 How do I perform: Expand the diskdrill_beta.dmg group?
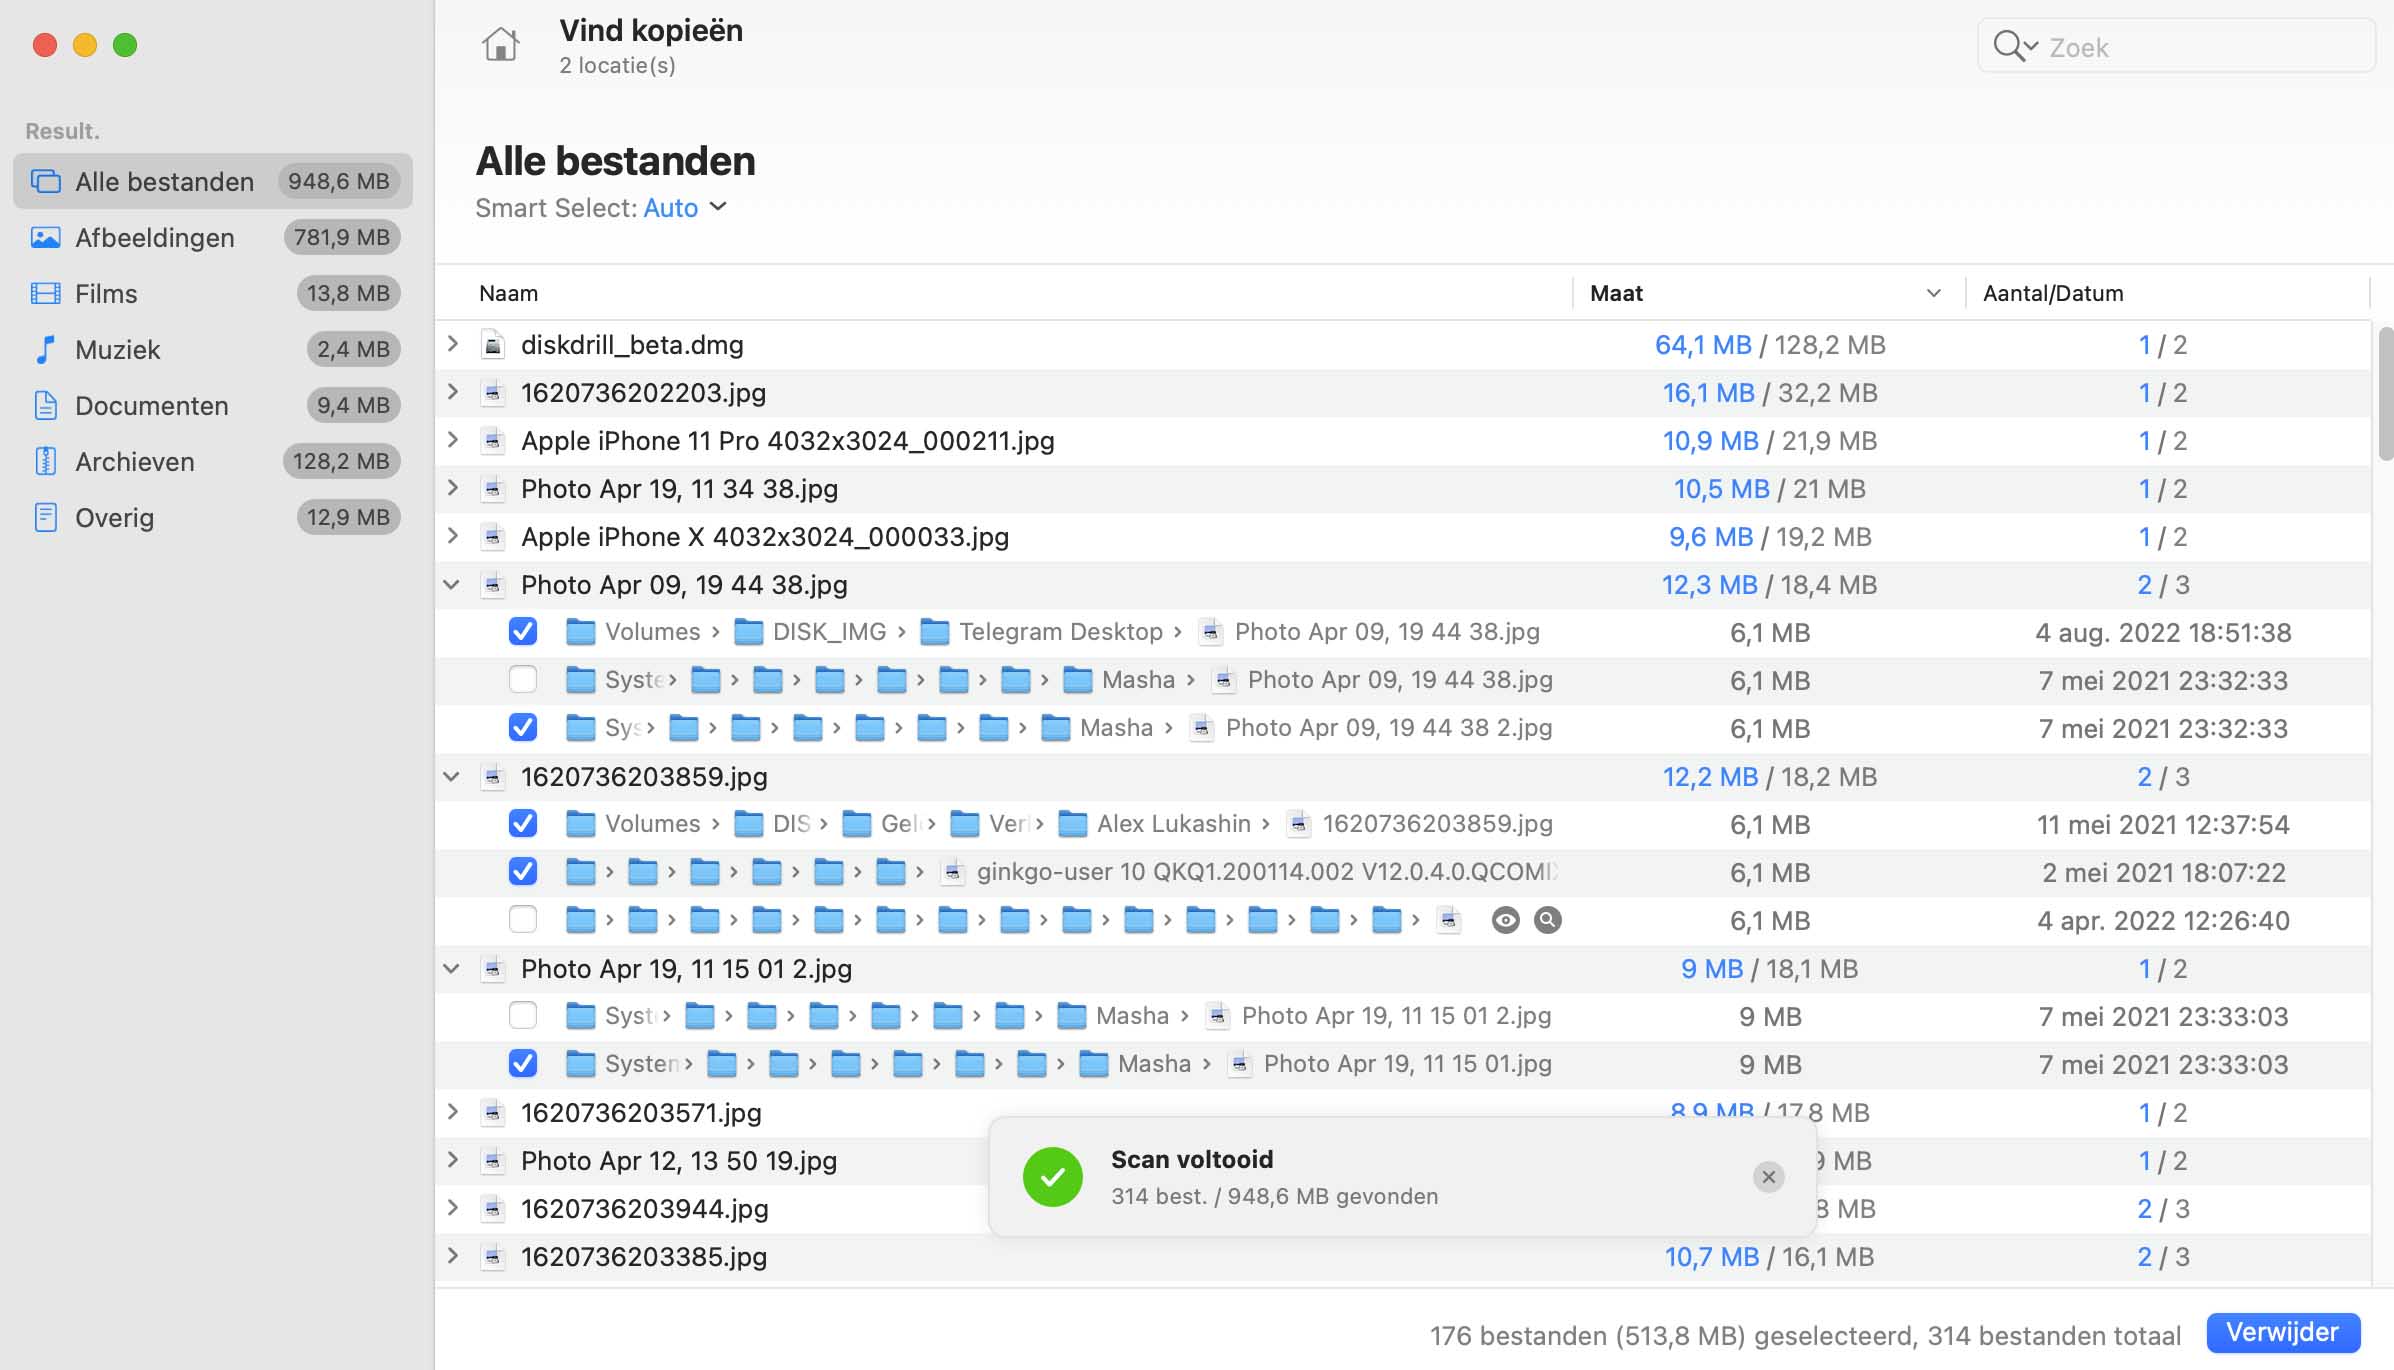point(453,345)
